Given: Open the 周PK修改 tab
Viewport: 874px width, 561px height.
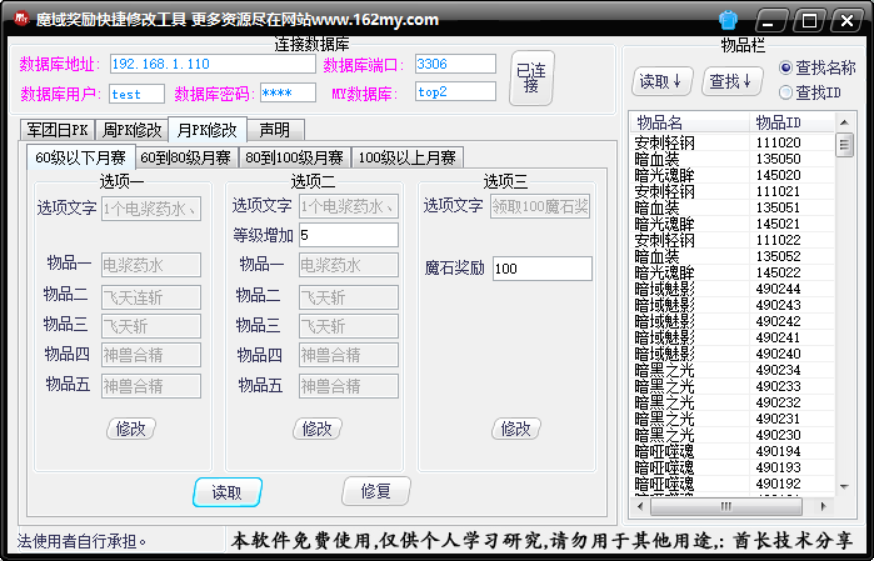Looking at the screenshot, I should click(x=131, y=130).
